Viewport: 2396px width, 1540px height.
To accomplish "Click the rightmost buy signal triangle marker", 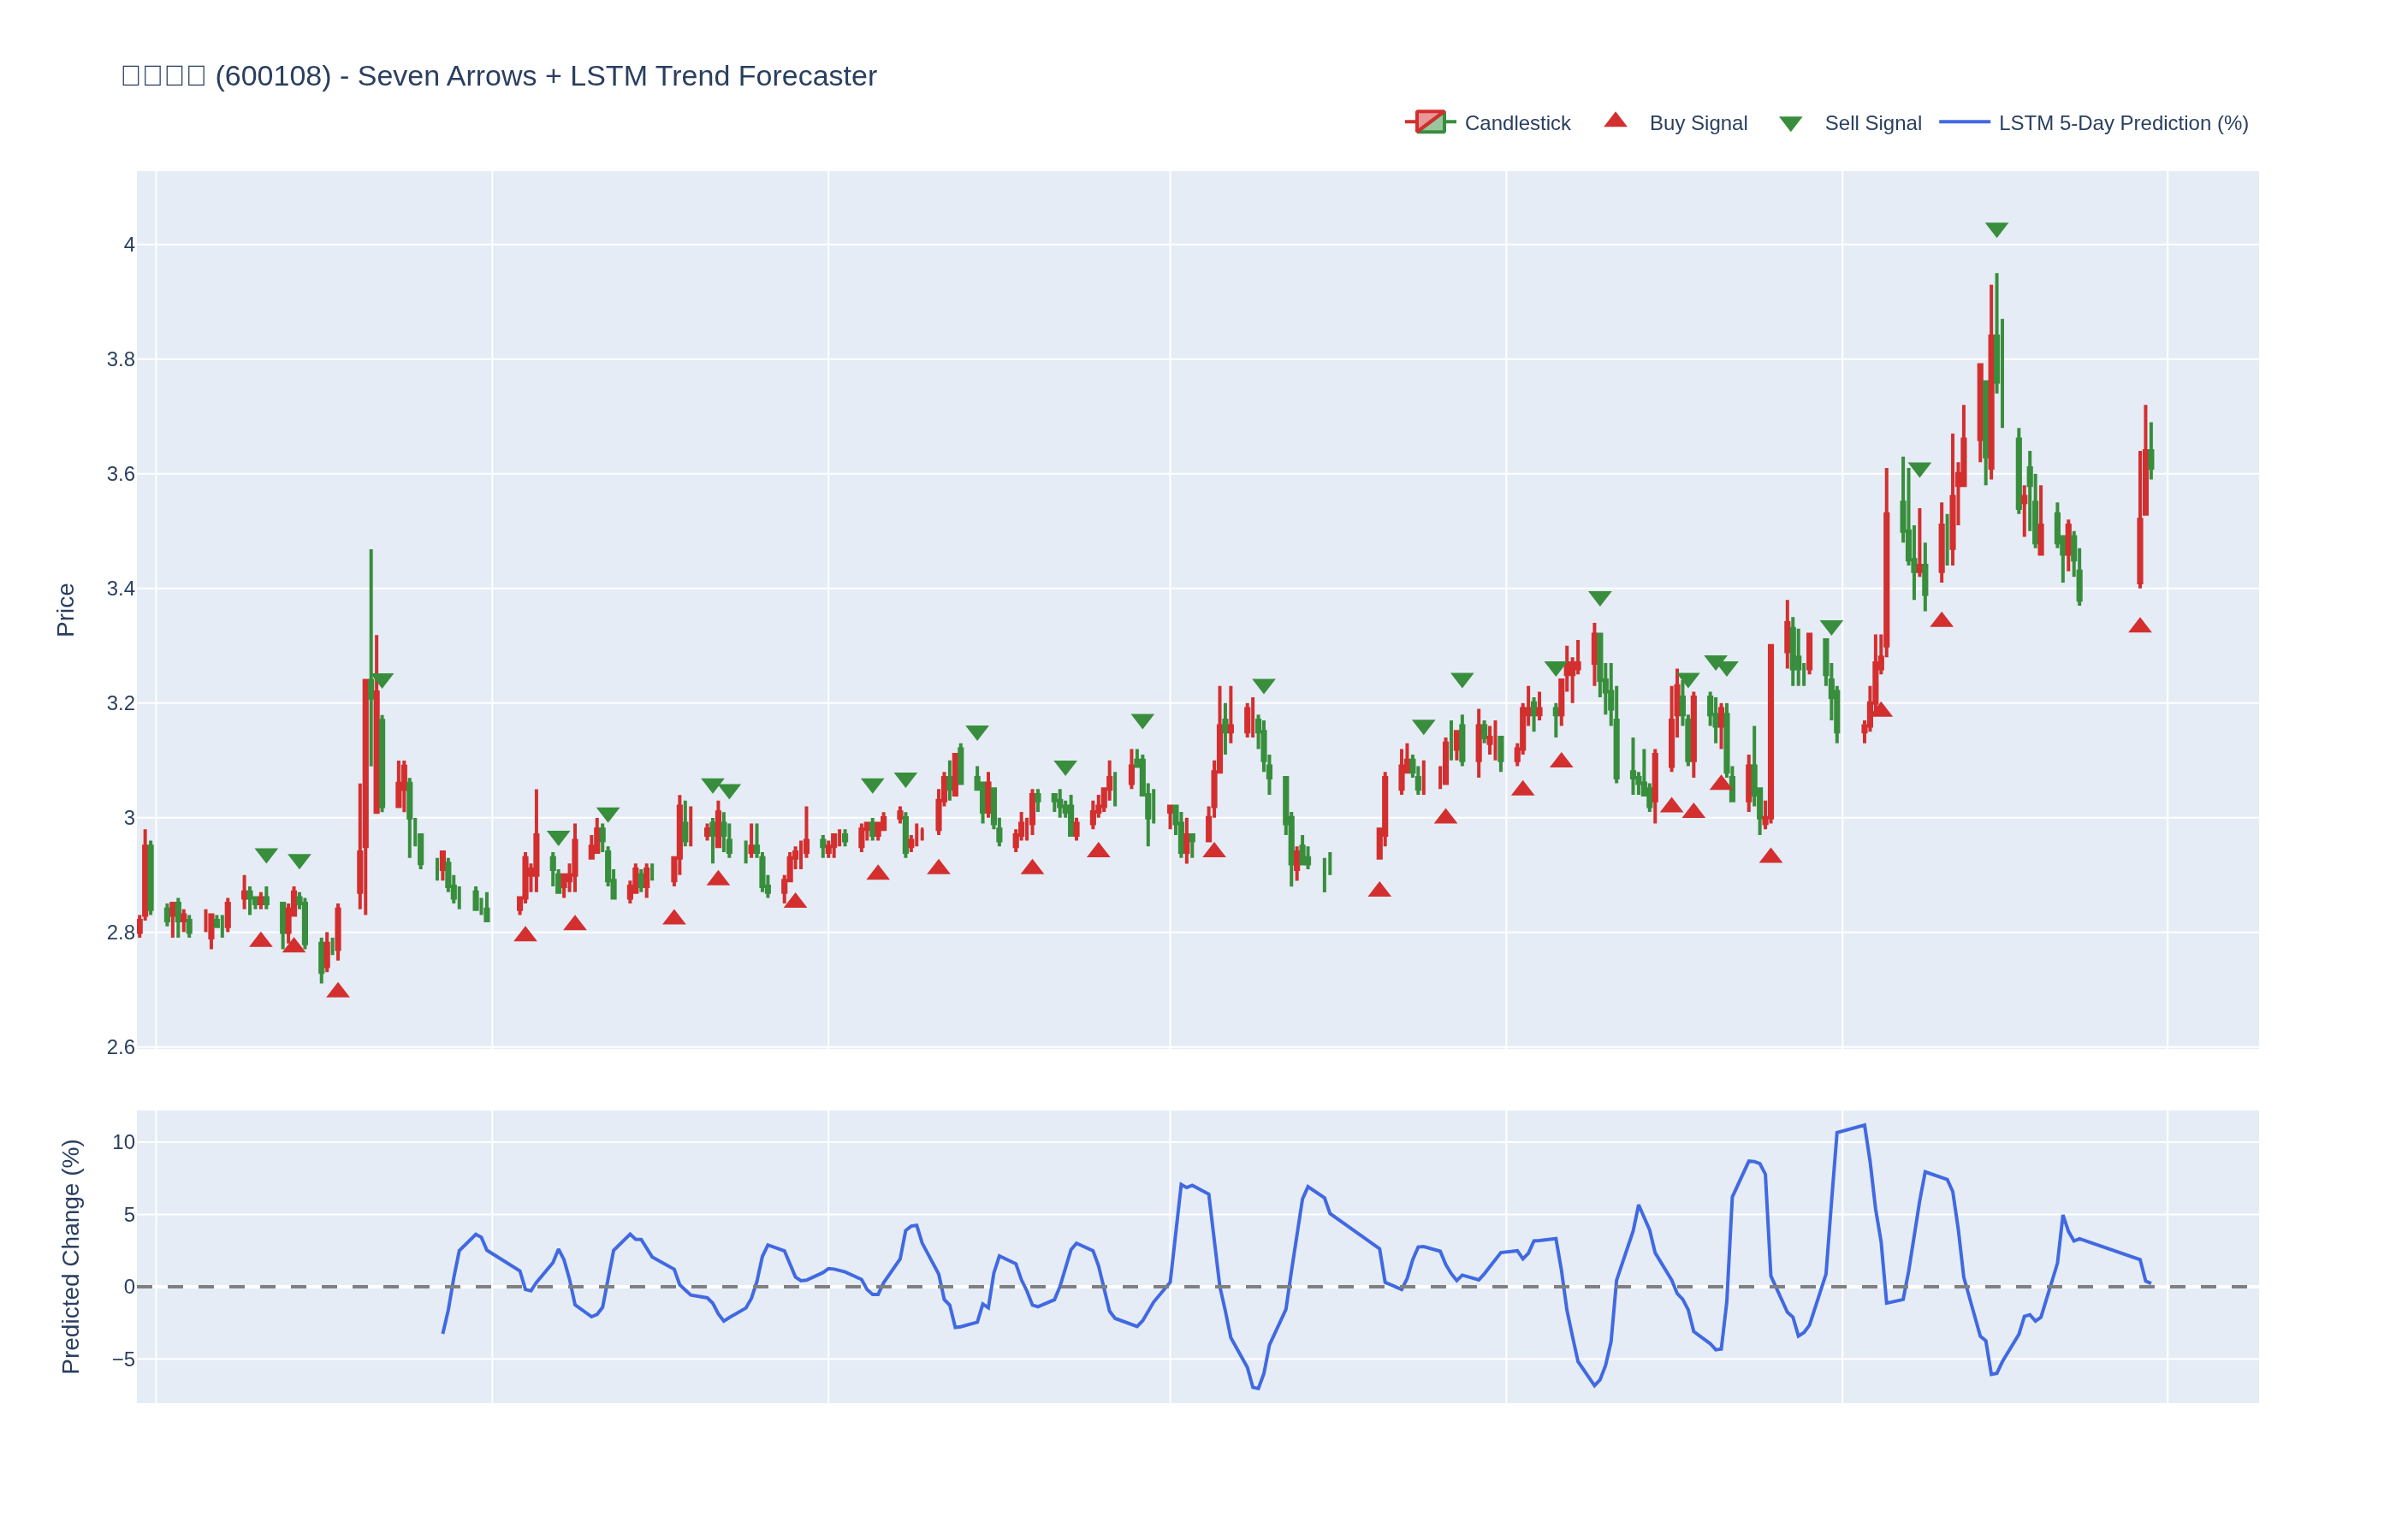I will point(2139,626).
